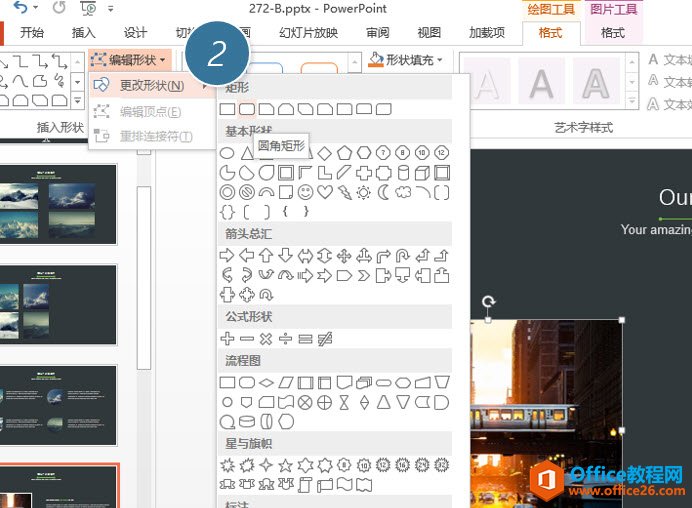Select the rounded rectangle shape (圆角矩形)
Screen dimensions: 692x508
[x=246, y=108]
